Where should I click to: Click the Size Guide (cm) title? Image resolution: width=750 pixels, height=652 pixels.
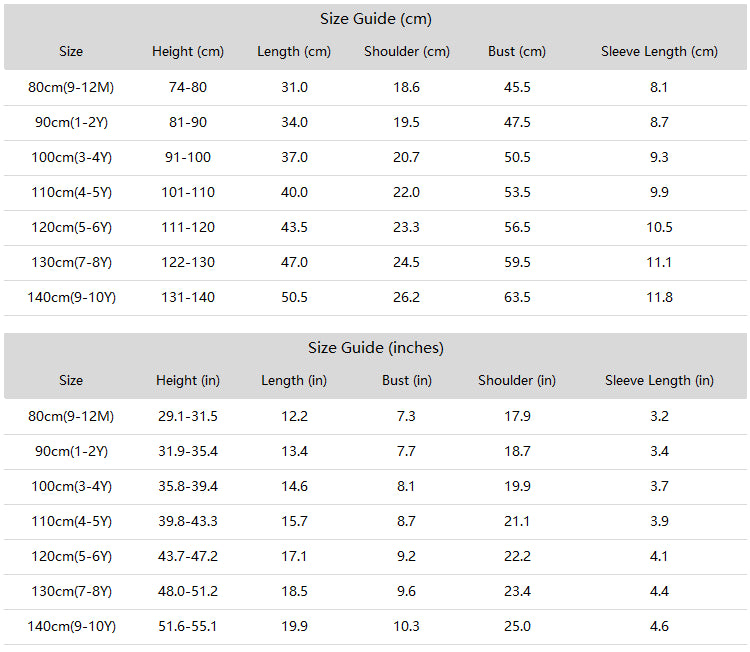(x=375, y=19)
